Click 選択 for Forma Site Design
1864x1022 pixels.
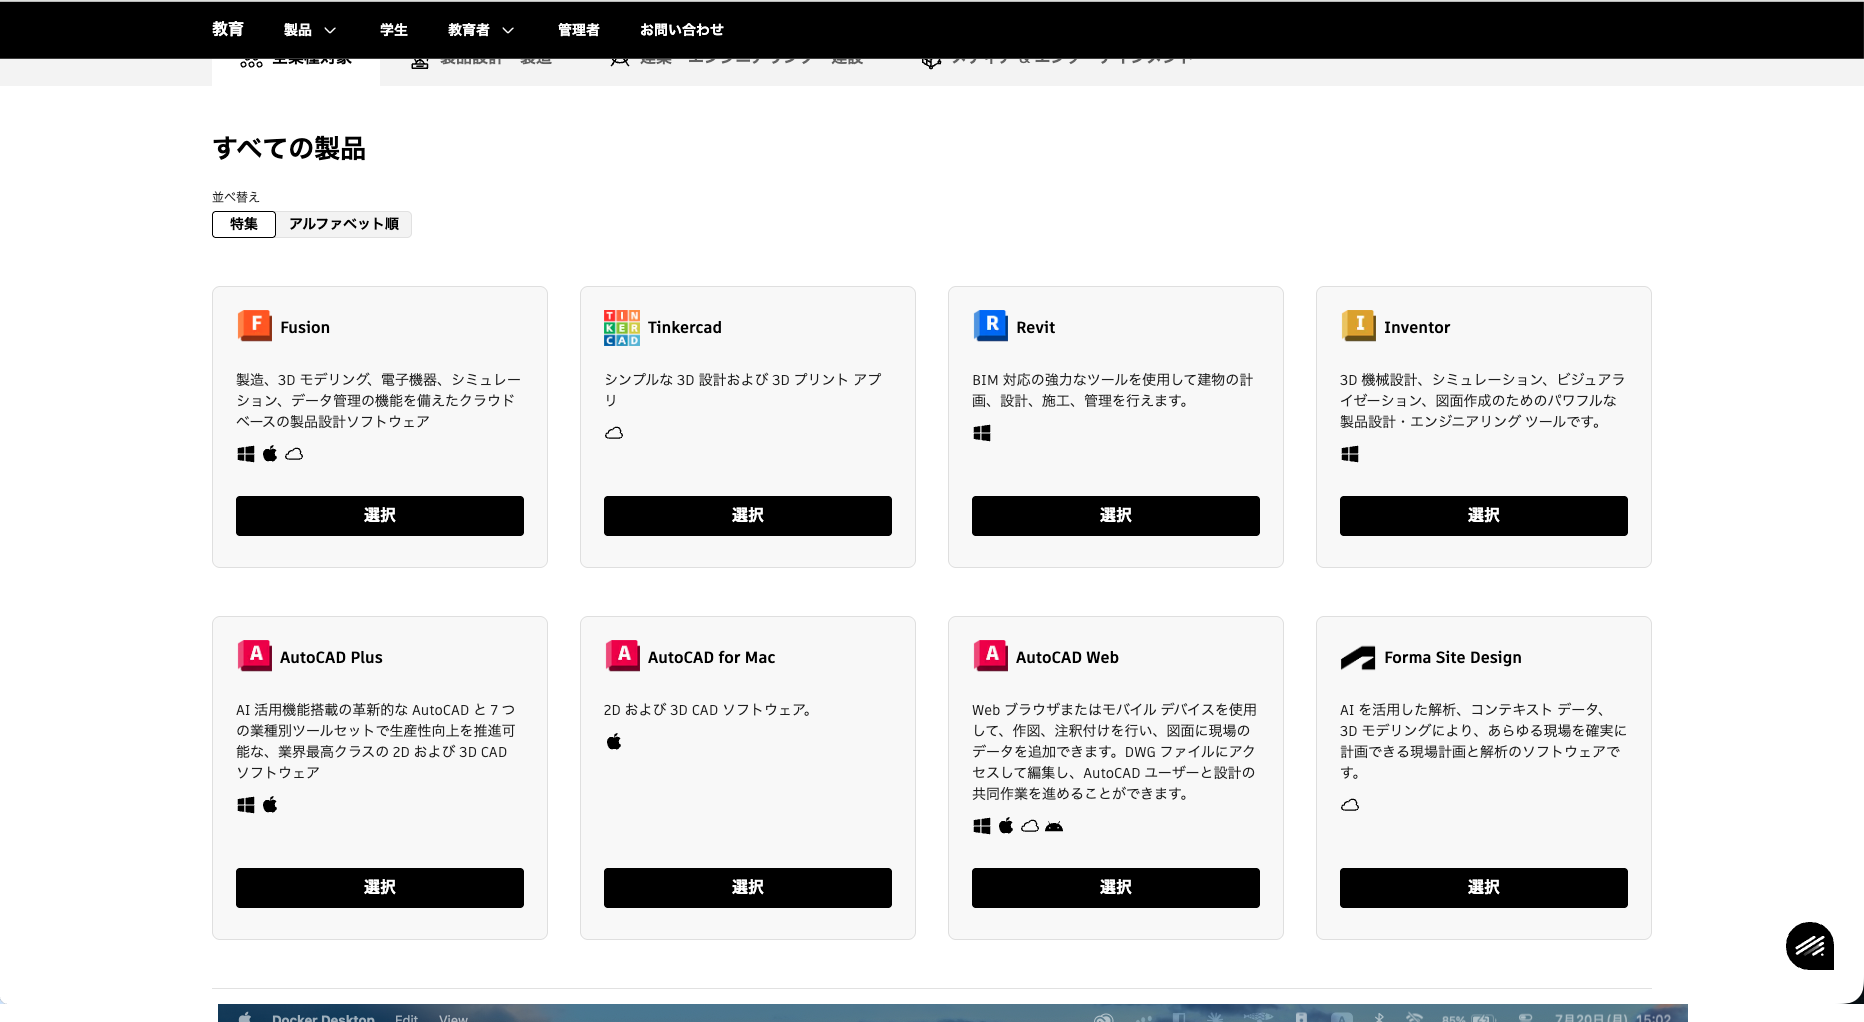1484,888
